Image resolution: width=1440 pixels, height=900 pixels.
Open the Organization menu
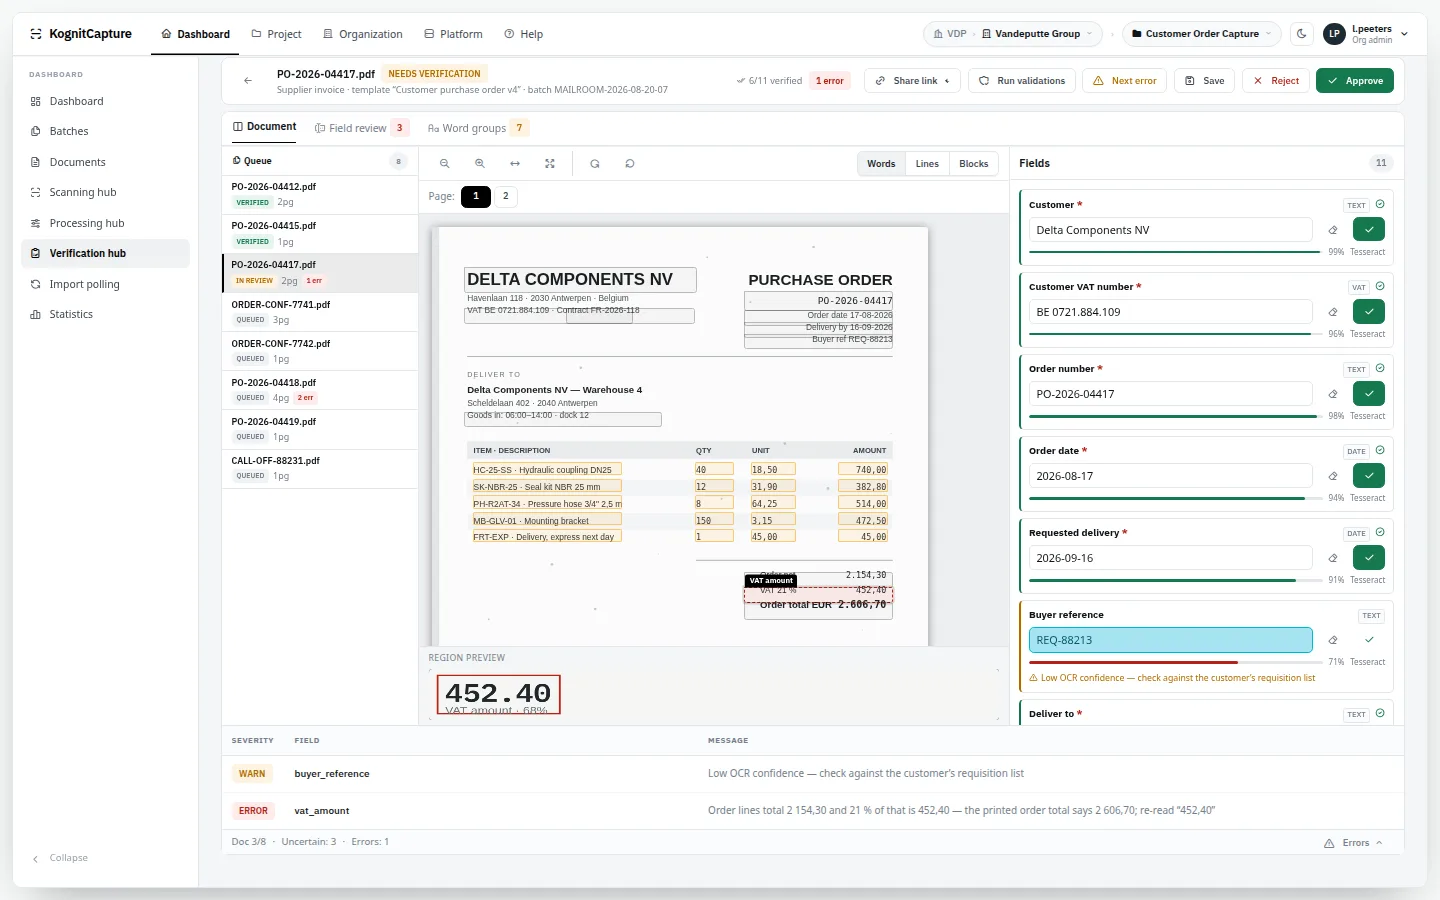[x=363, y=34]
